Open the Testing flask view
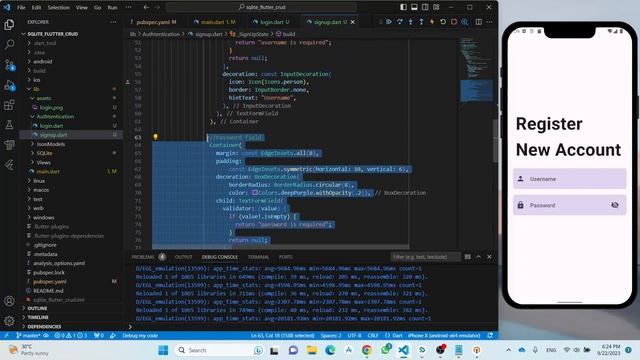The width and height of the screenshot is (640, 360). (9, 124)
